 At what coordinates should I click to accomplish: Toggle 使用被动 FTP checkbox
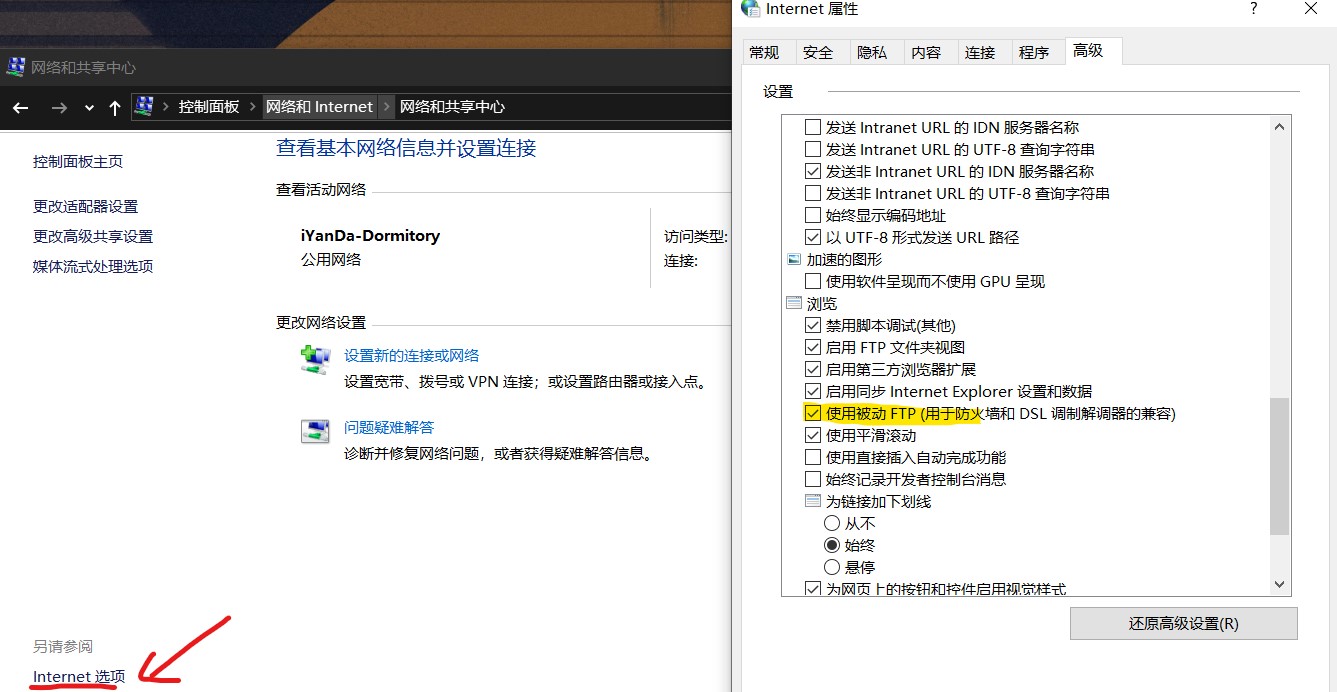pyautogui.click(x=813, y=413)
